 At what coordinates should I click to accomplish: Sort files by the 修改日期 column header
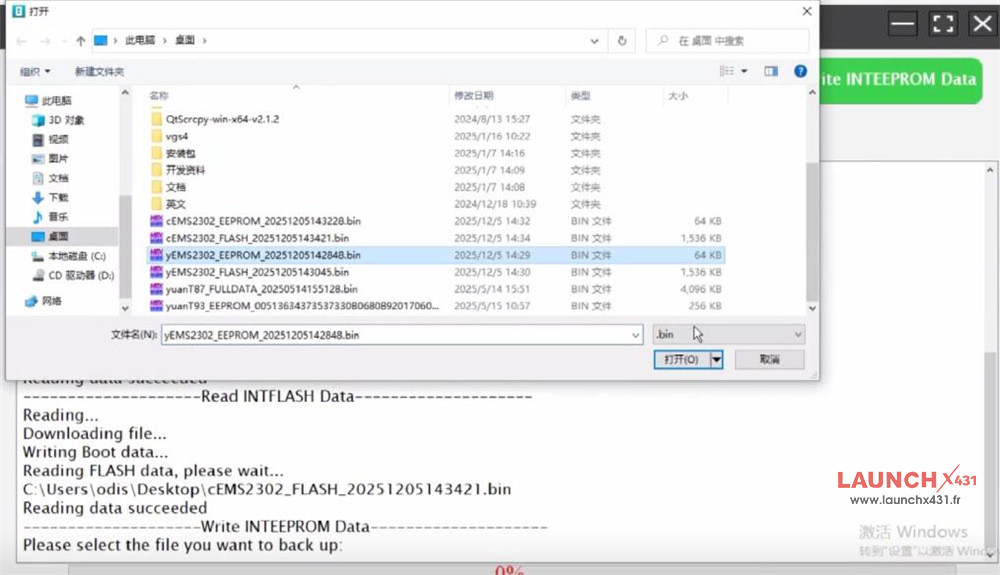[473, 96]
